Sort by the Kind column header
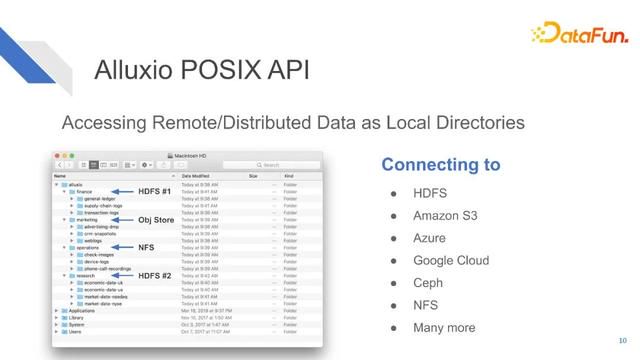Image resolution: width=640 pixels, height=360 pixels. pos(289,176)
